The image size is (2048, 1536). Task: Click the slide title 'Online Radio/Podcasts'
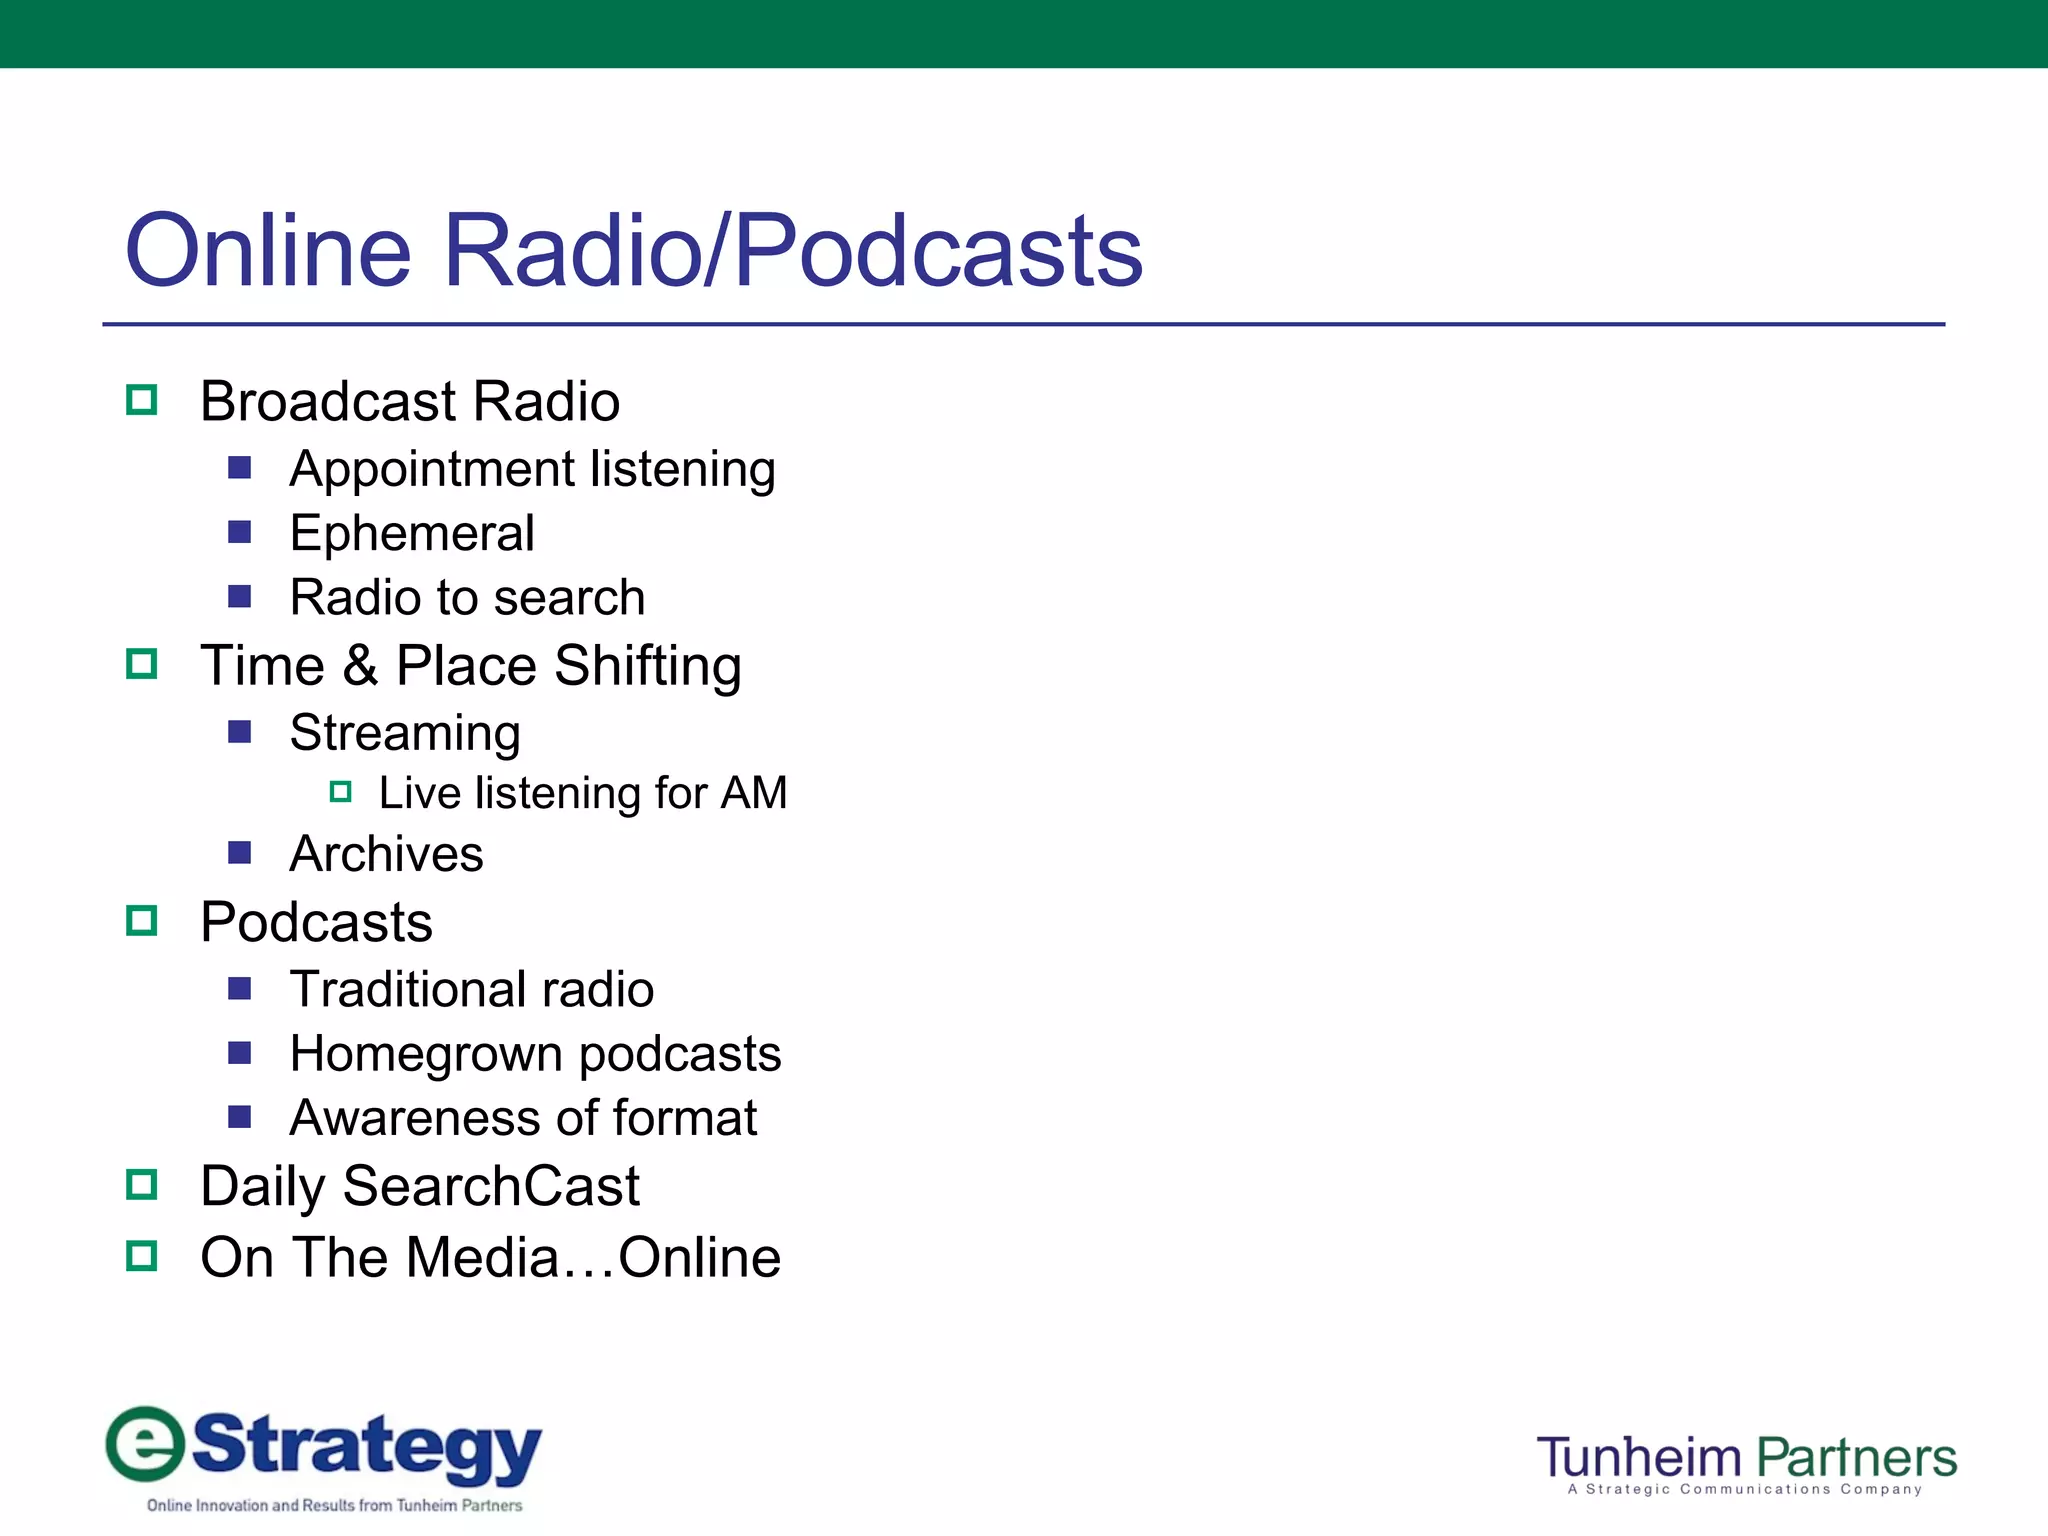634,249
